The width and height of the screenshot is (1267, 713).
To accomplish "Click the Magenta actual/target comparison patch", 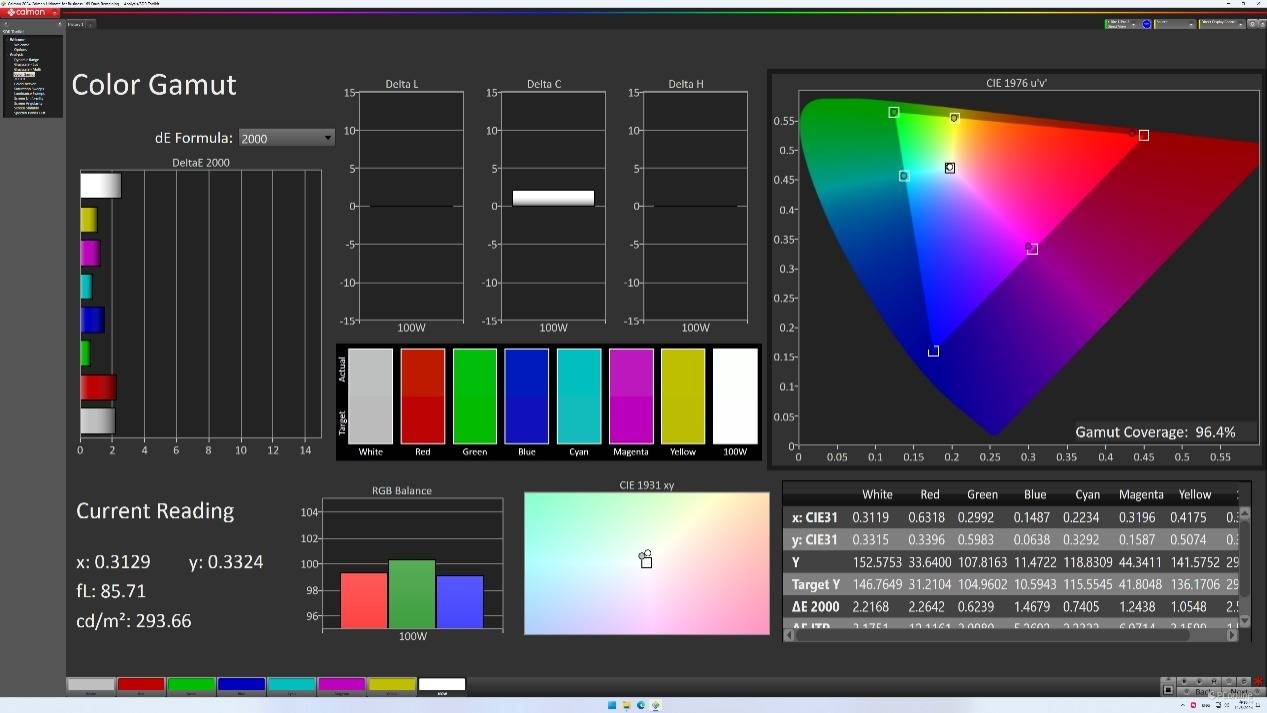I will pos(631,396).
